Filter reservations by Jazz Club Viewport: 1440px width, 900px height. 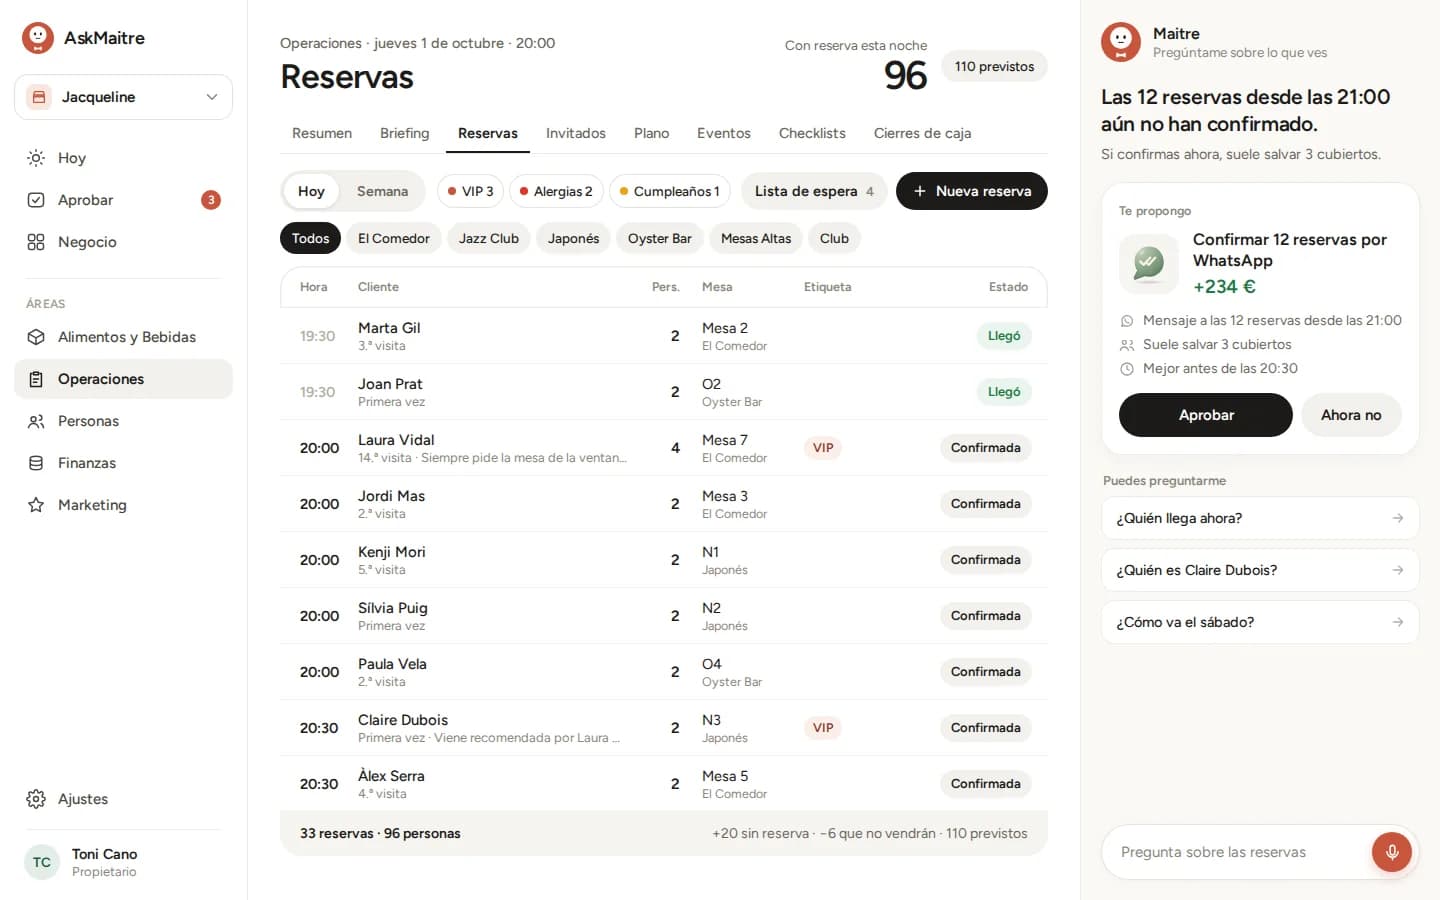(489, 238)
